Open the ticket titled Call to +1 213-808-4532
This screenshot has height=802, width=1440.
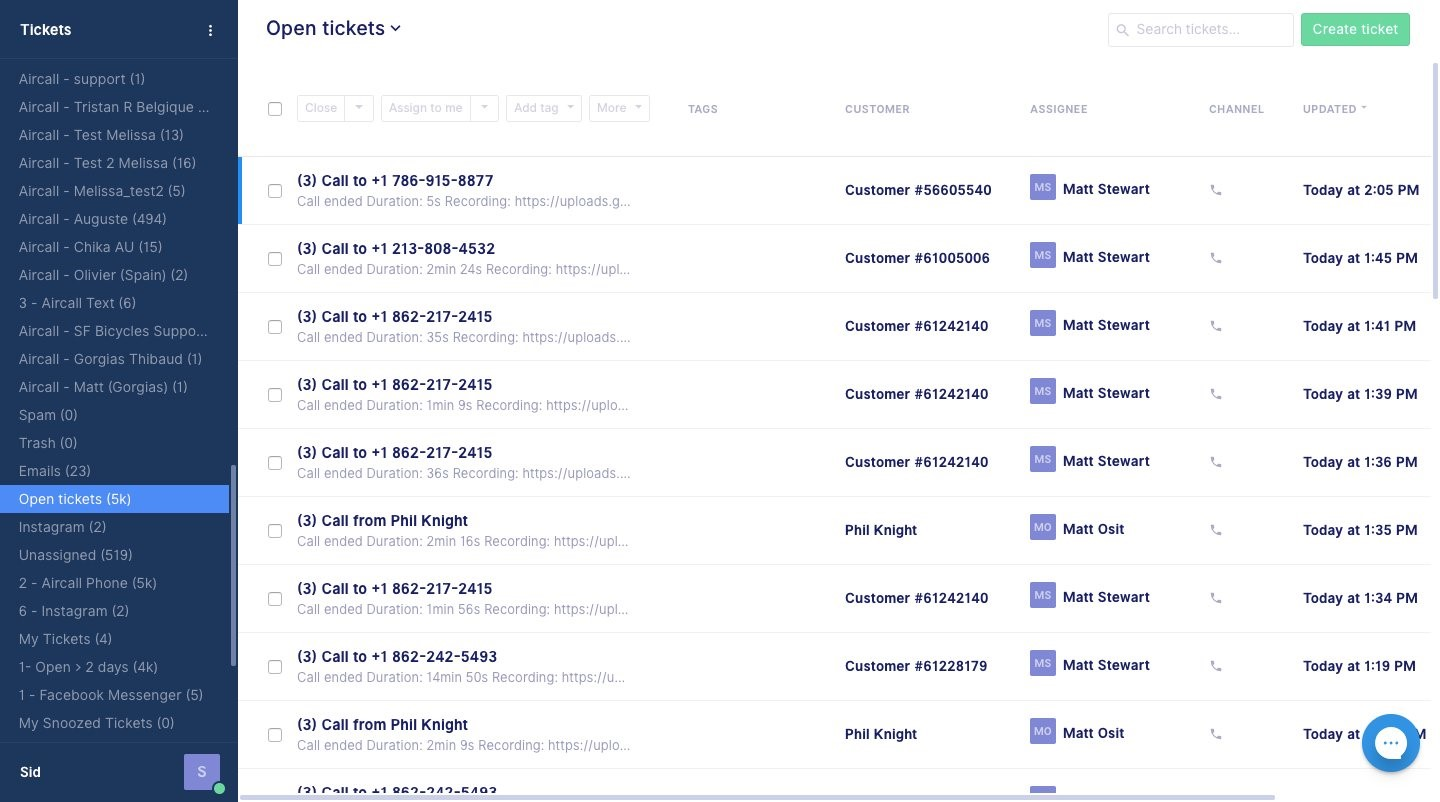[396, 248]
